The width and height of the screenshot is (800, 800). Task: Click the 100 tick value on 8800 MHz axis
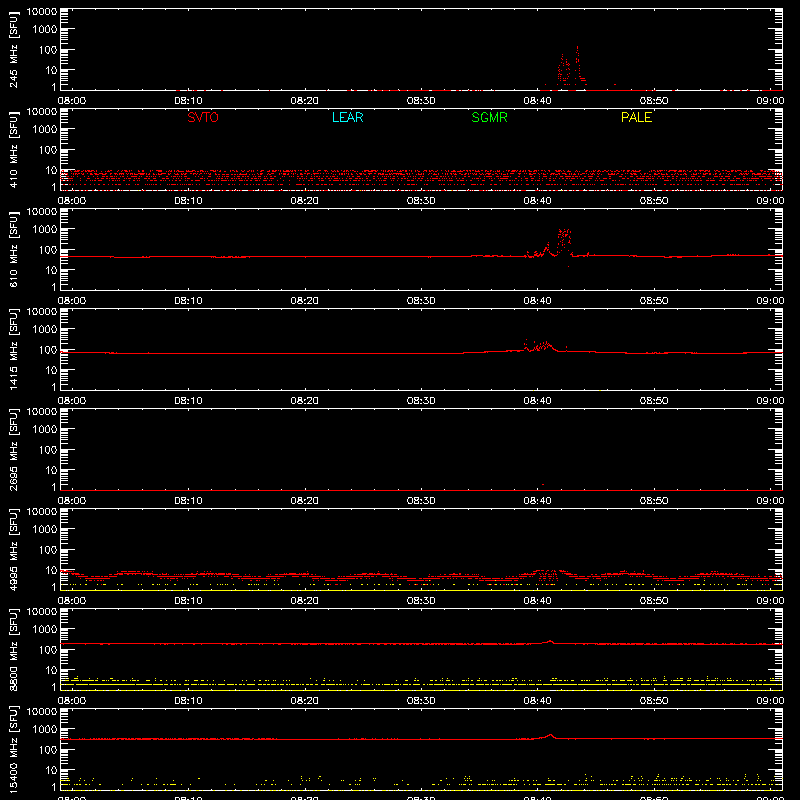[48, 650]
